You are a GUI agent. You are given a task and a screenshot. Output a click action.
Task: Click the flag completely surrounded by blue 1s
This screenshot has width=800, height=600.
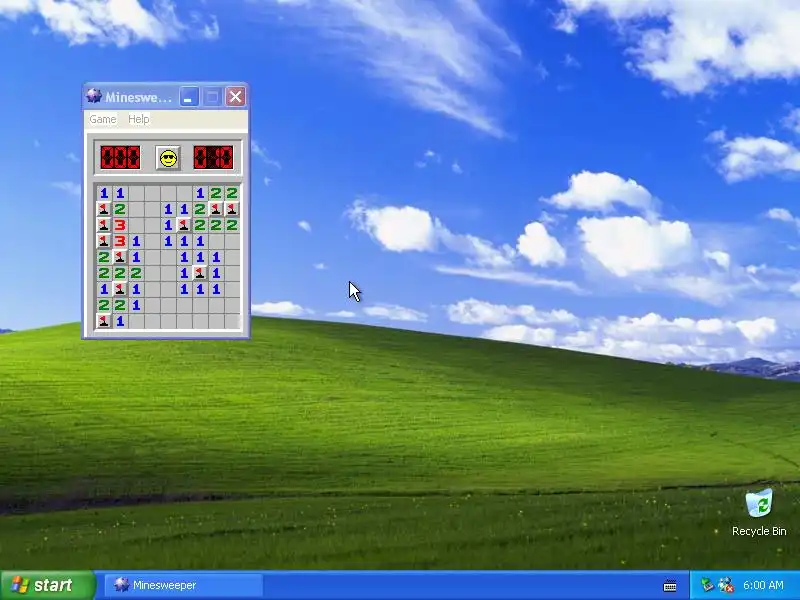pos(200,273)
